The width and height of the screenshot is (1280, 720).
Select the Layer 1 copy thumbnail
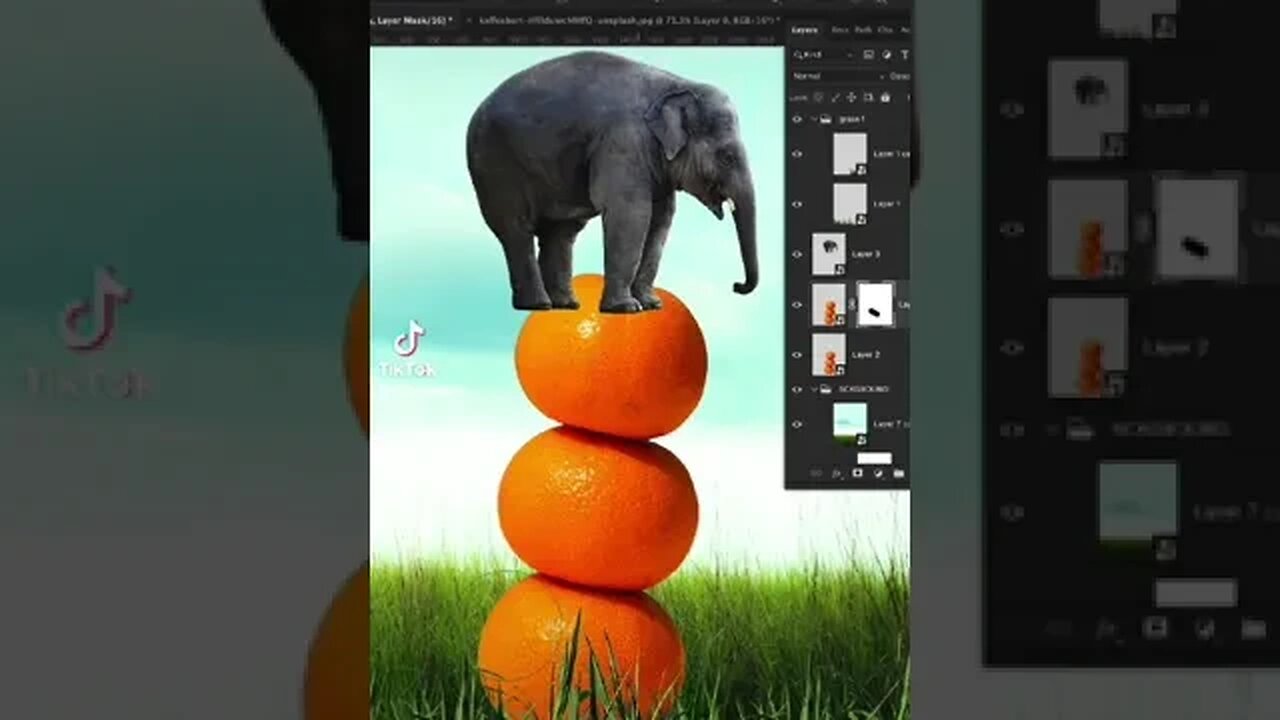tap(850, 154)
